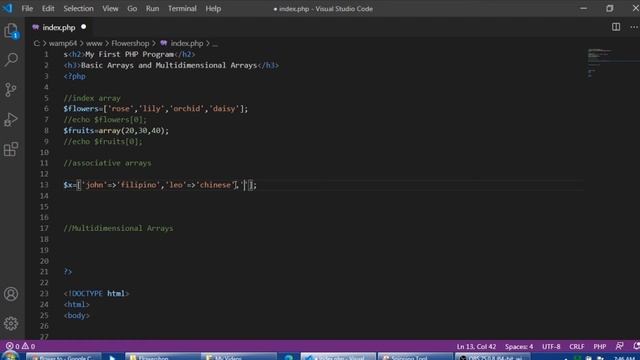Viewport: 640px width, 360px height.
Task: Click the 'Basic Arrays and Multidimensional Arrays' heading text
Action: click(169, 65)
